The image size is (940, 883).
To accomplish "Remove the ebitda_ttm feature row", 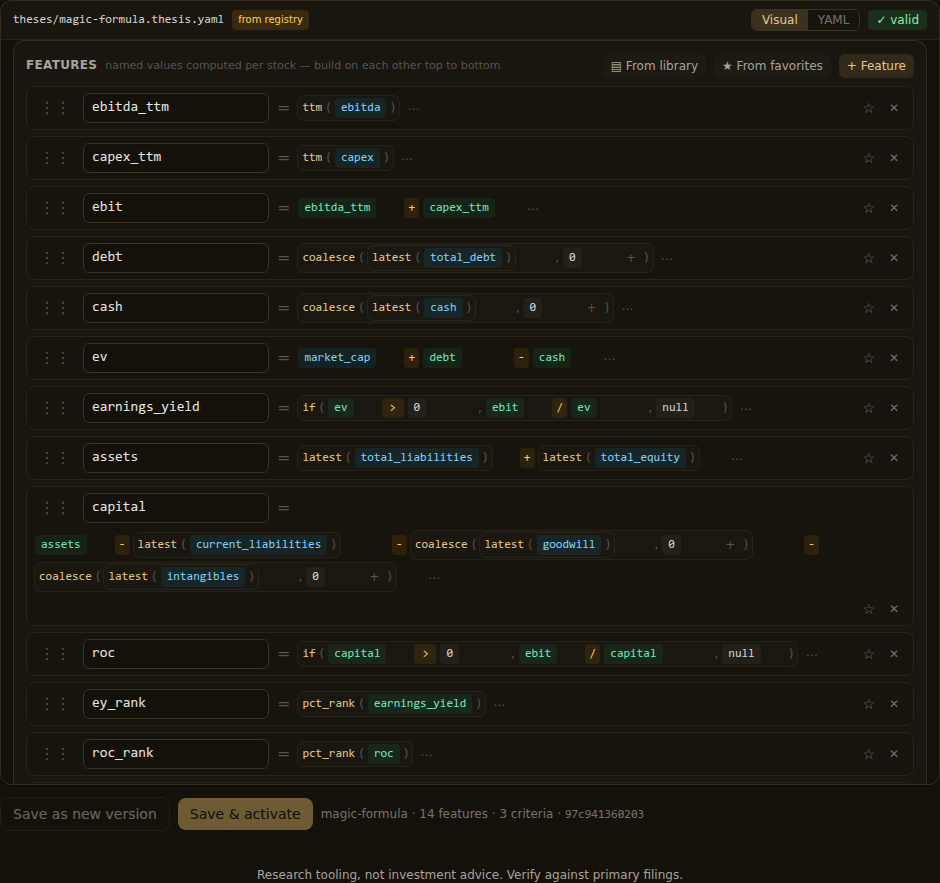I will tap(894, 108).
